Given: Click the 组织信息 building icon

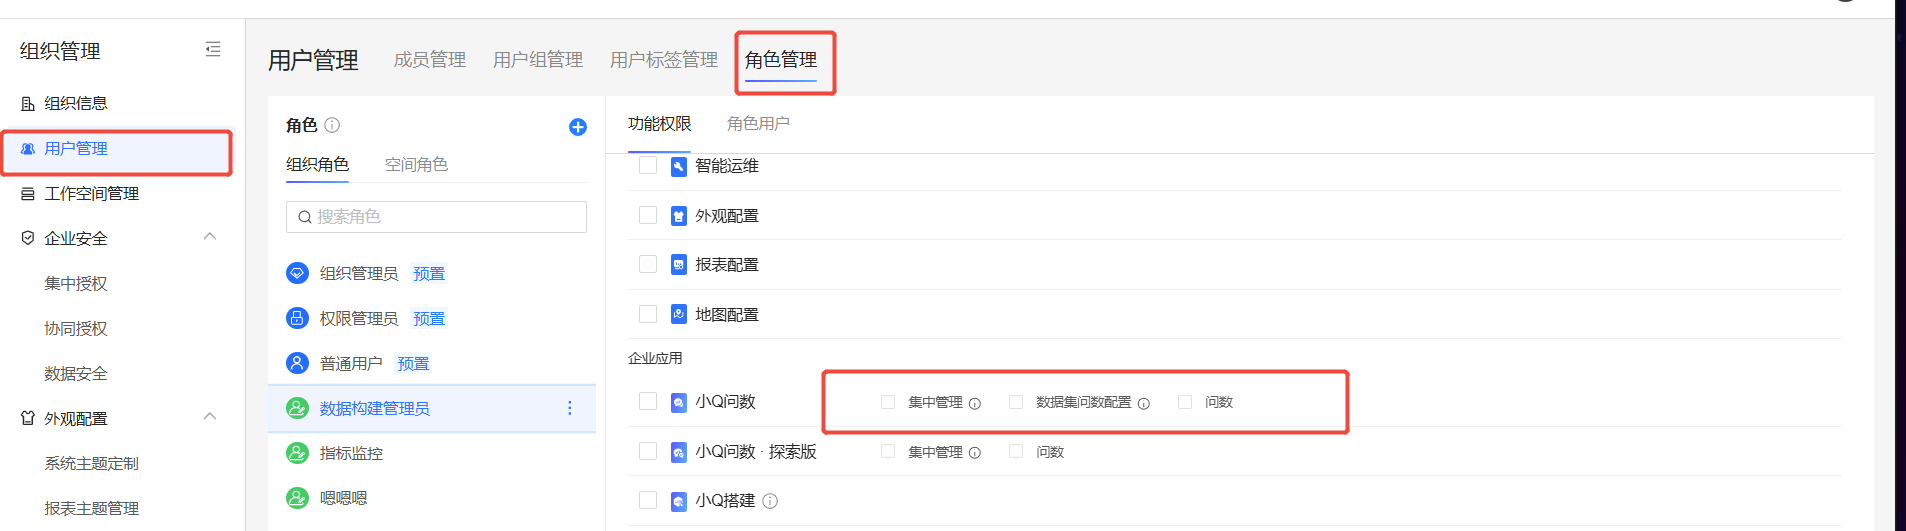Looking at the screenshot, I should point(28,104).
